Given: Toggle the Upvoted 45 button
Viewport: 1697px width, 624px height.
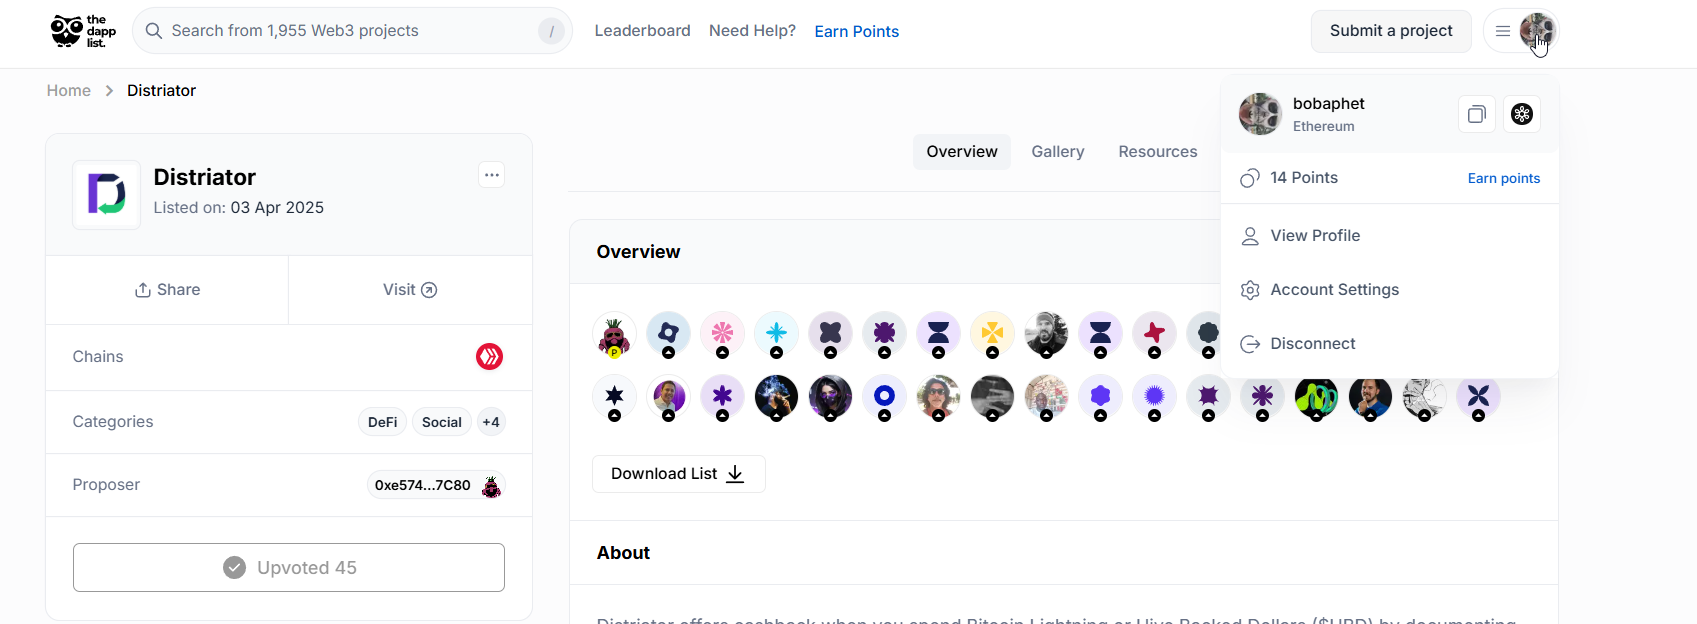Looking at the screenshot, I should 289,568.
